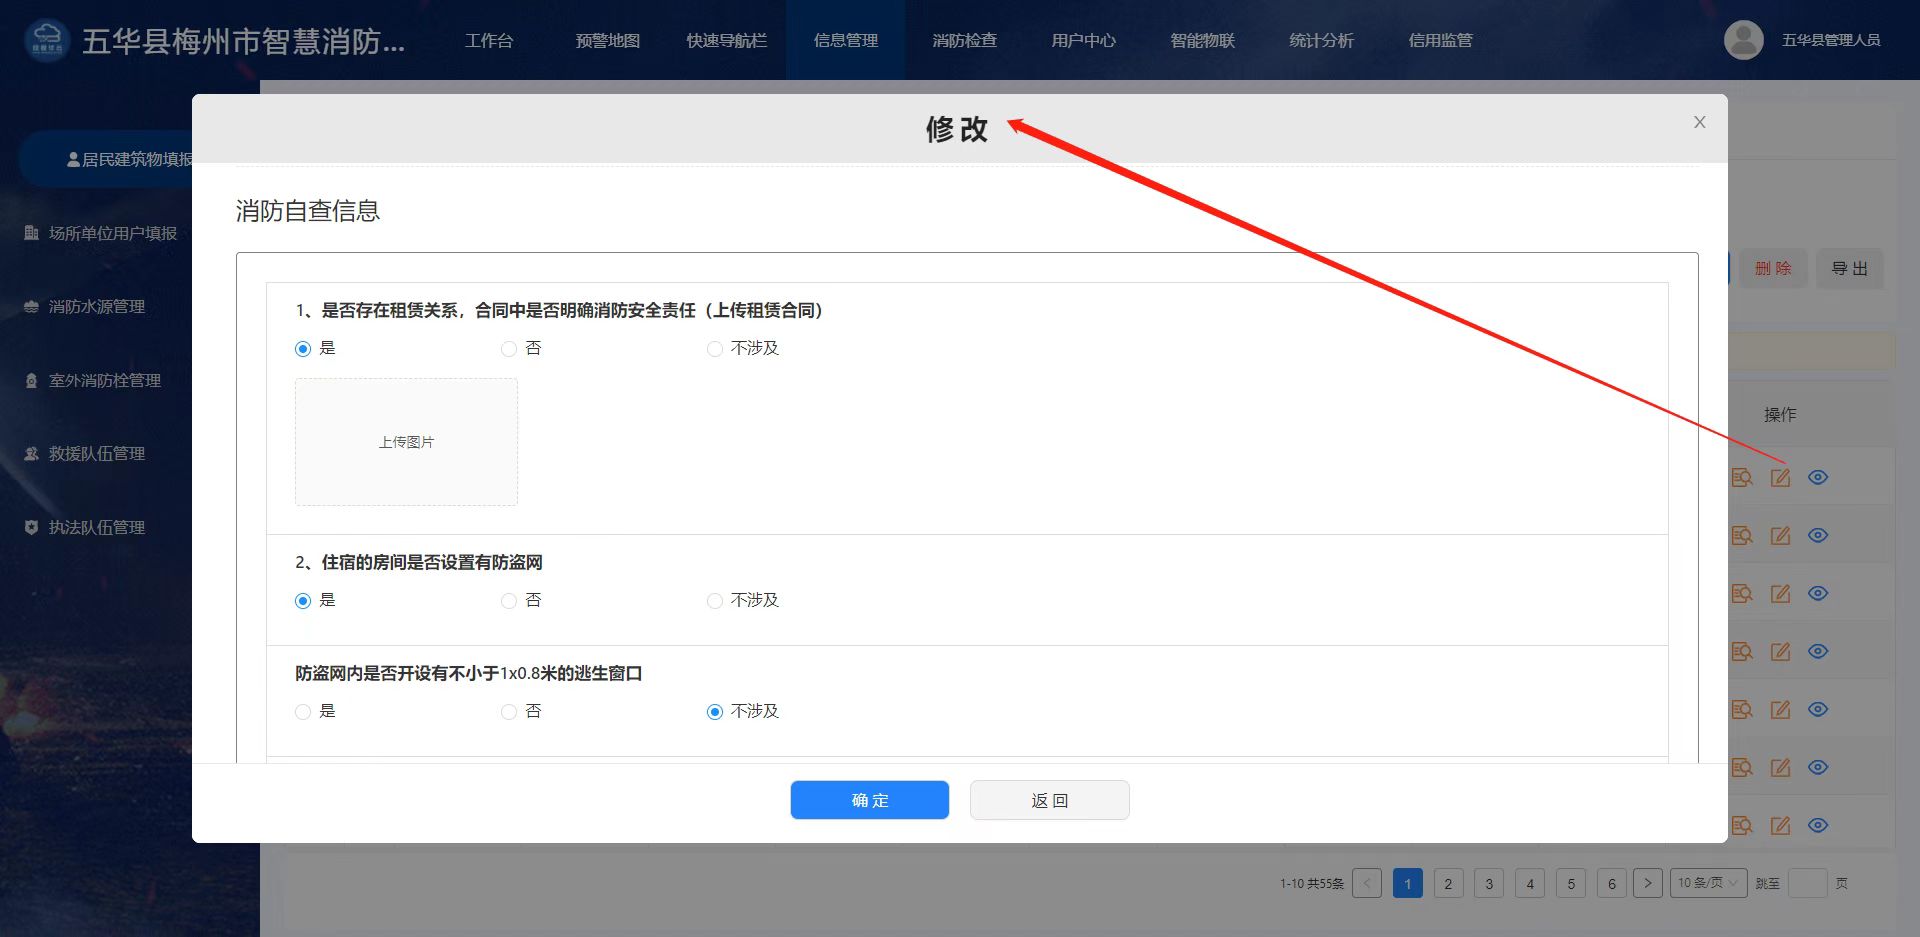The height and width of the screenshot is (937, 1920).
Task: Click the 居民建筑物填报 sidebar person icon
Action: tap(73, 159)
